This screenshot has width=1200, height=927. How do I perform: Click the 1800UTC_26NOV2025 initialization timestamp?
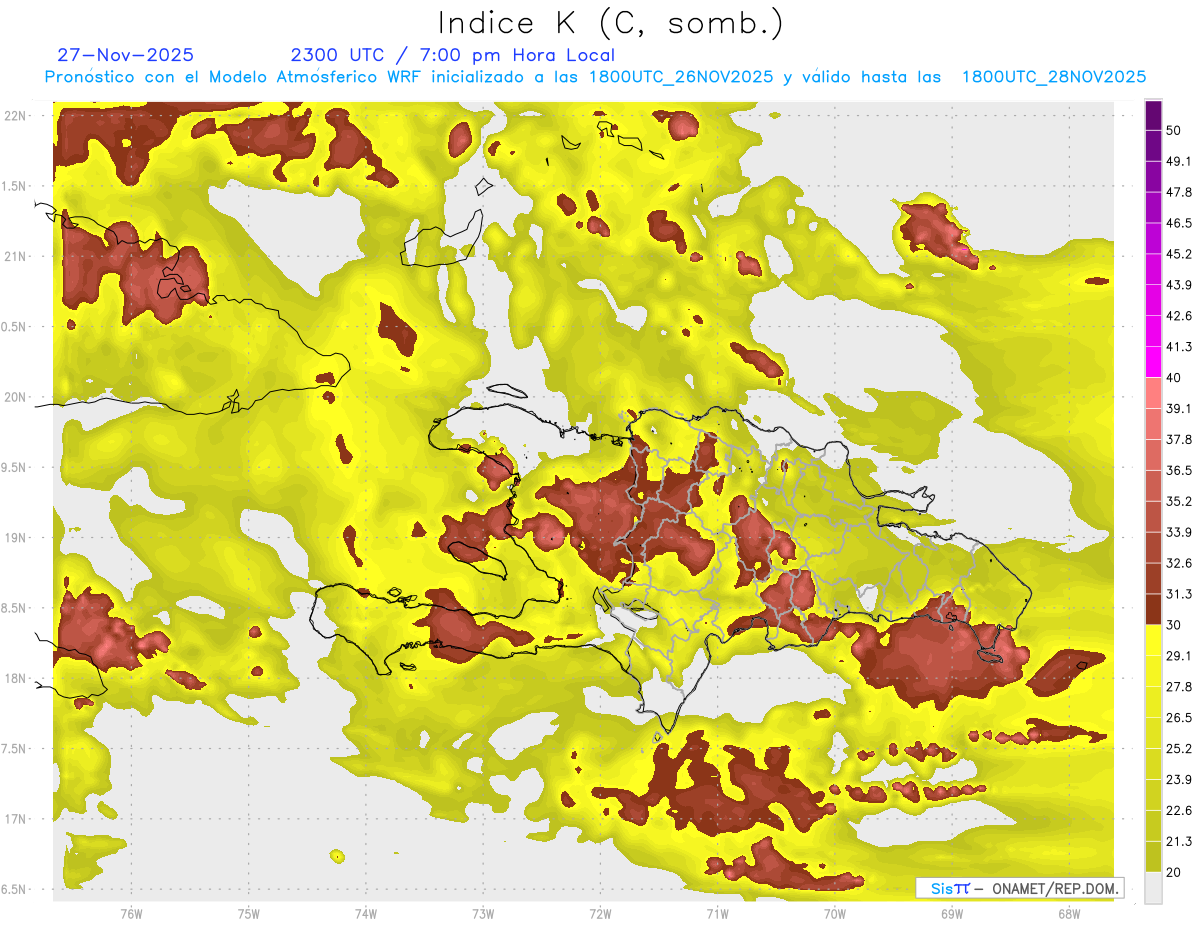click(x=681, y=77)
